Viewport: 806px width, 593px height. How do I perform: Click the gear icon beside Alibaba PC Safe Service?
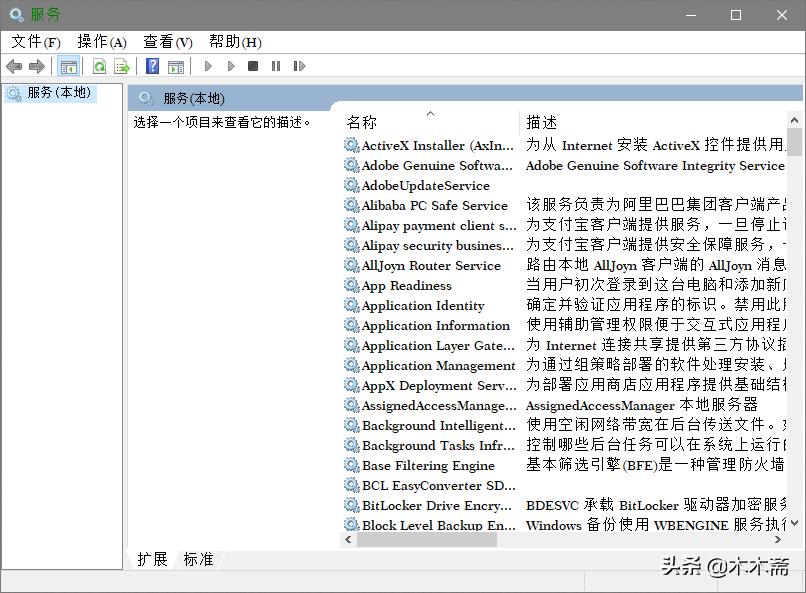tap(352, 205)
